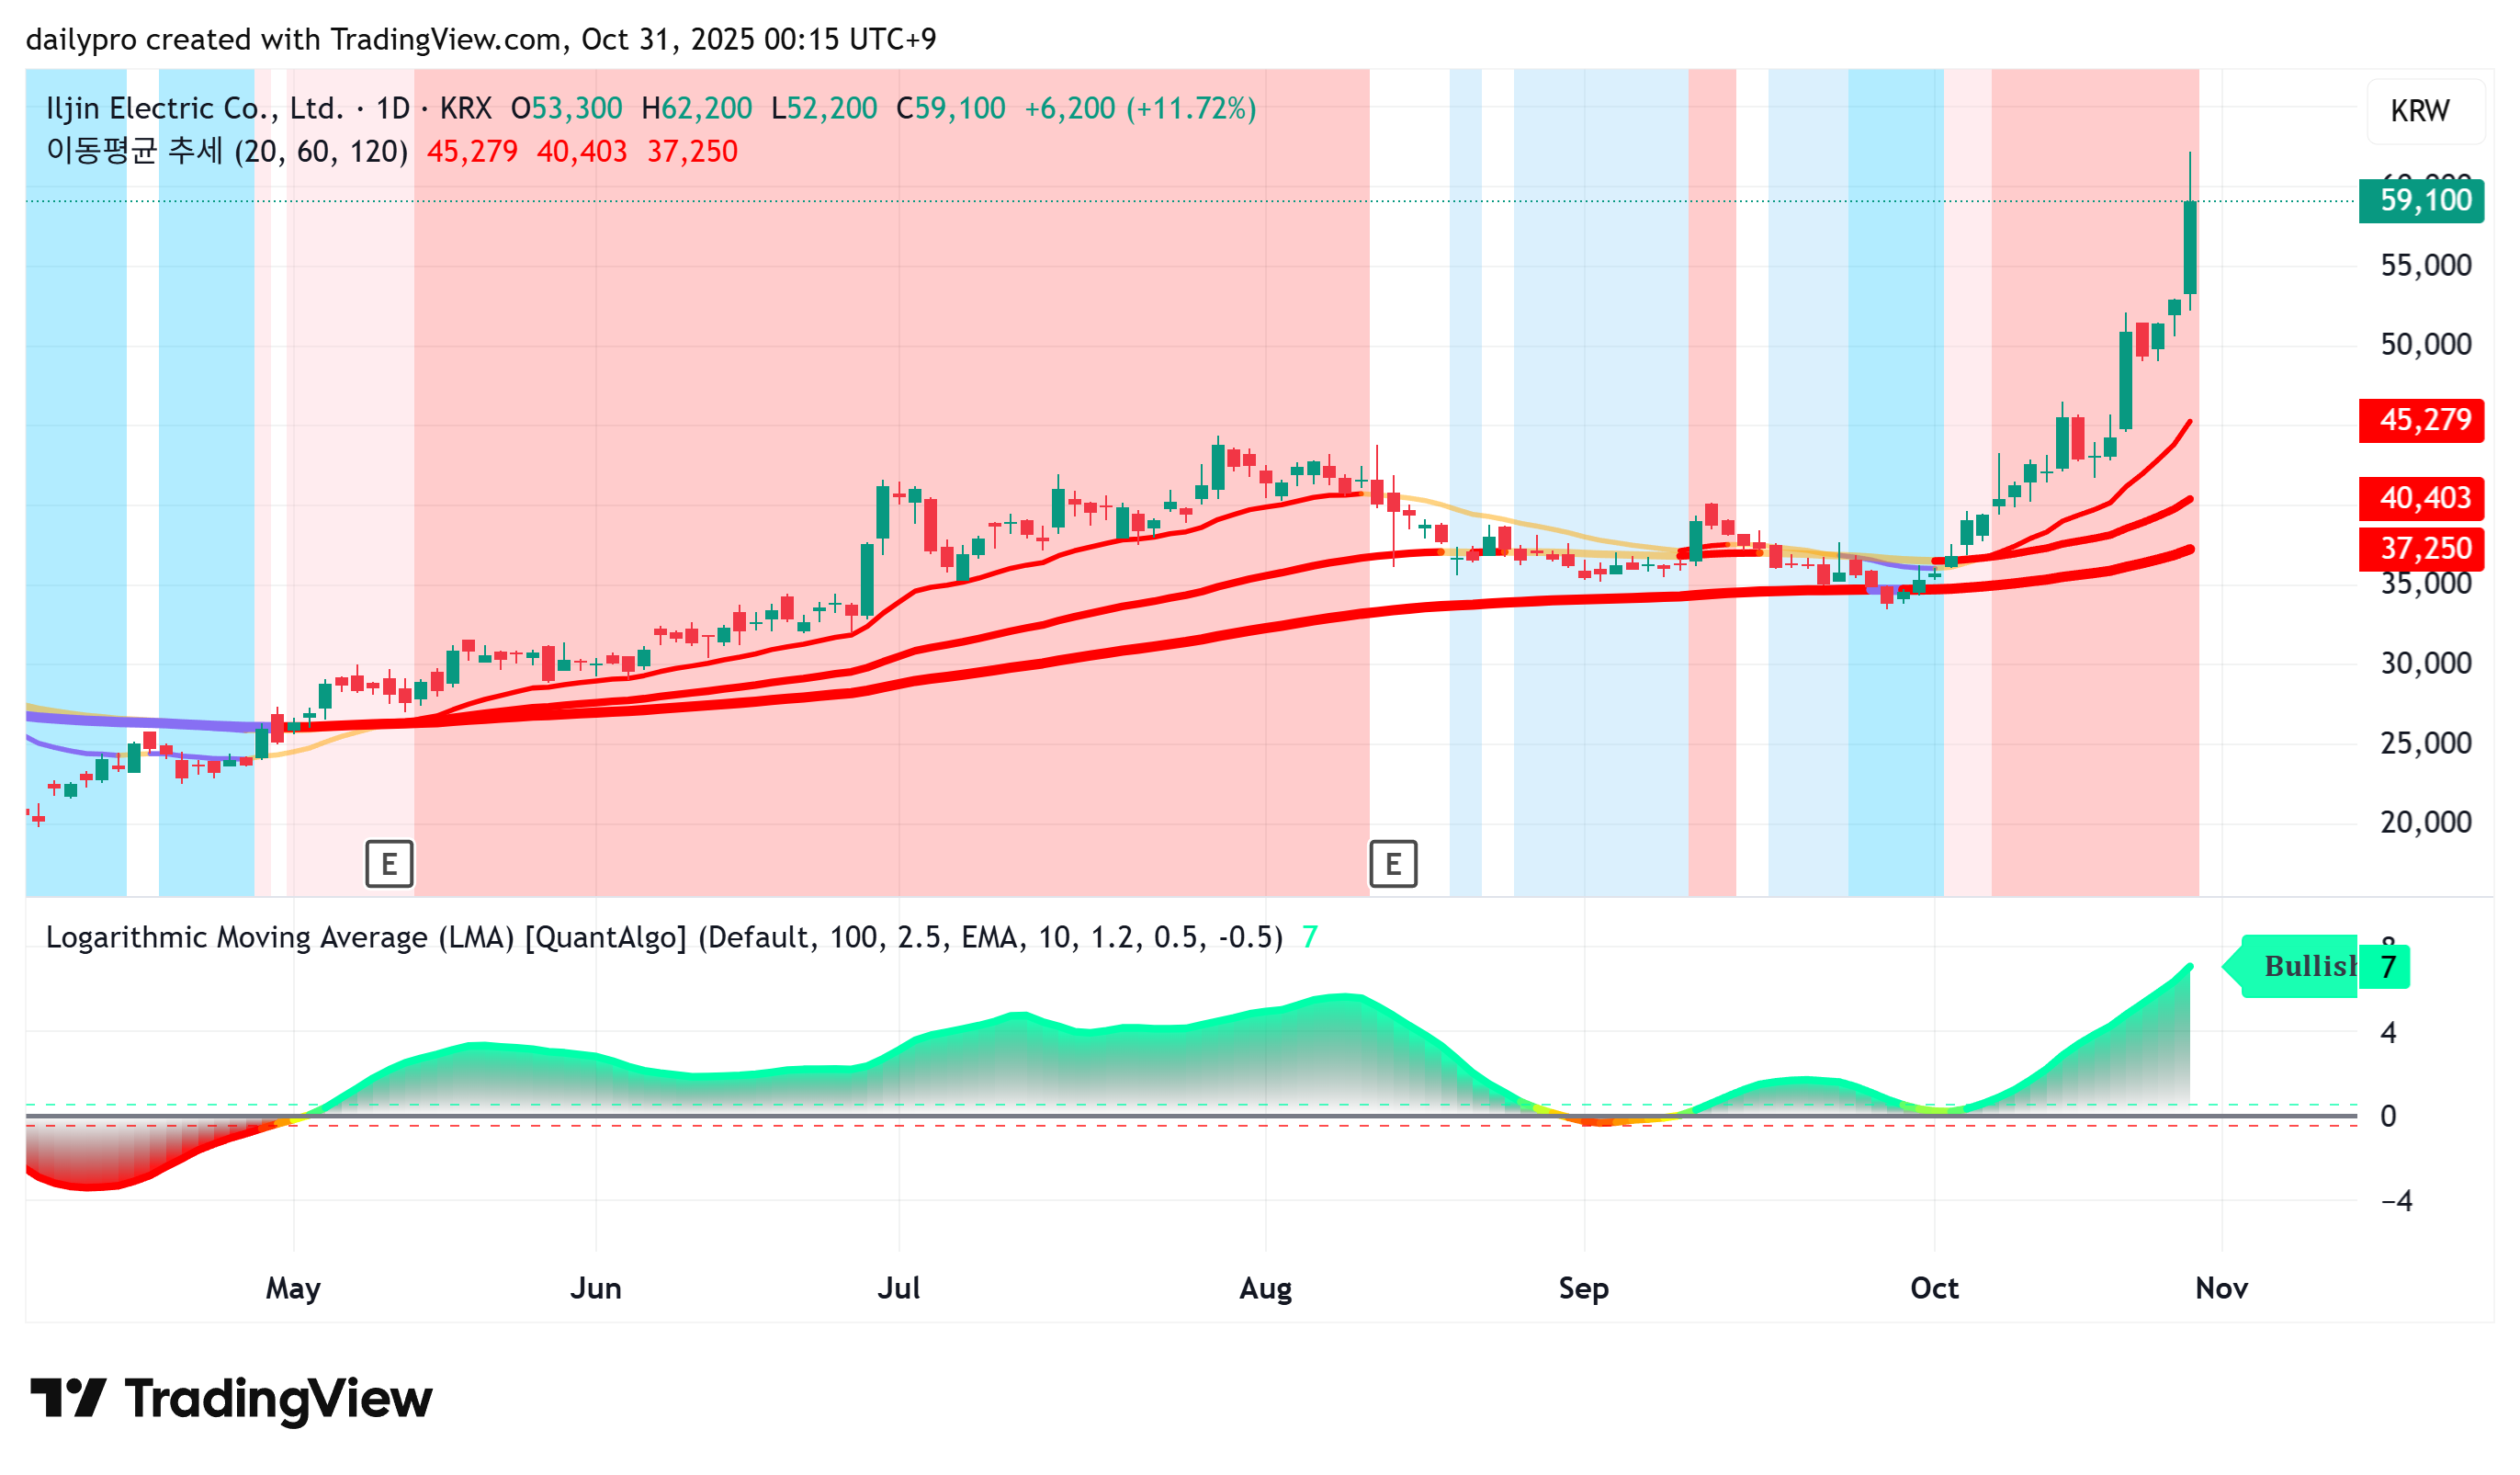Click the Jul label on the time axis
The height and width of the screenshot is (1475, 2520).
(x=898, y=1287)
